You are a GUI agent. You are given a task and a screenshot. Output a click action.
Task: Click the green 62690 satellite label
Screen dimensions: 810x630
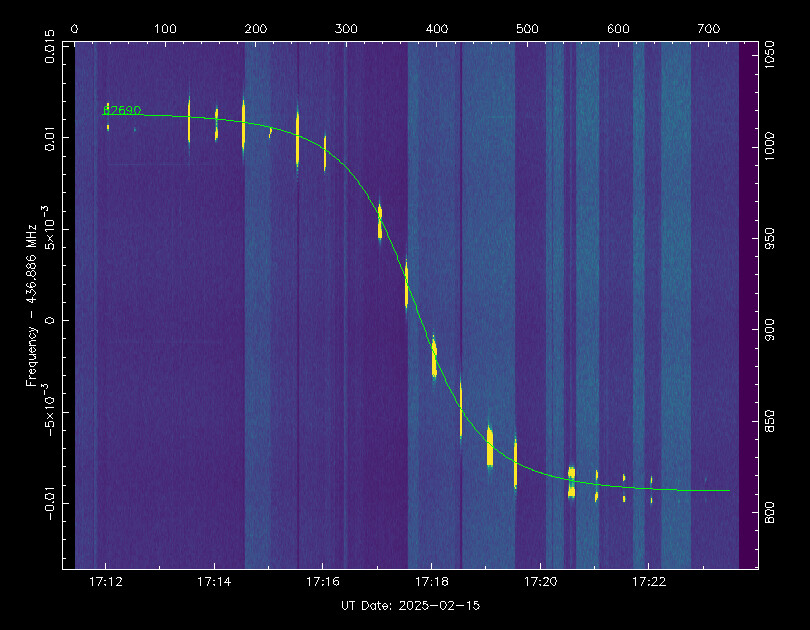tap(122, 110)
